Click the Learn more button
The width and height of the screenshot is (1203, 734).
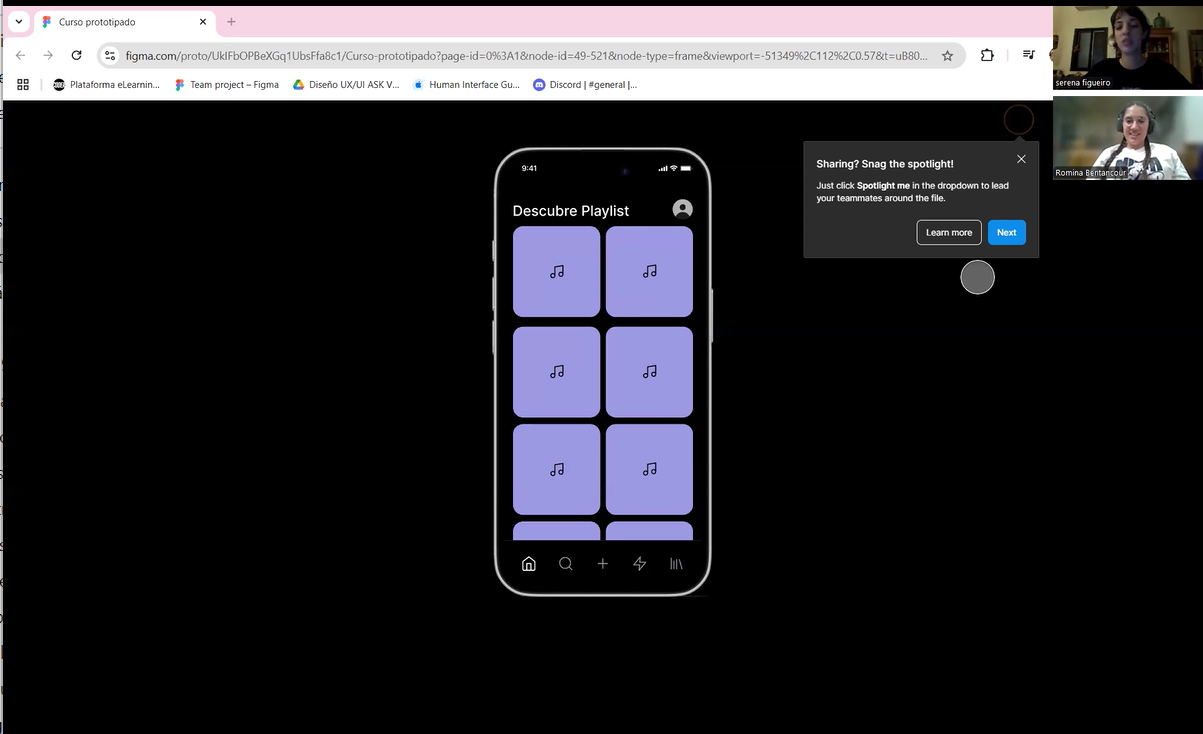pyautogui.click(x=948, y=232)
